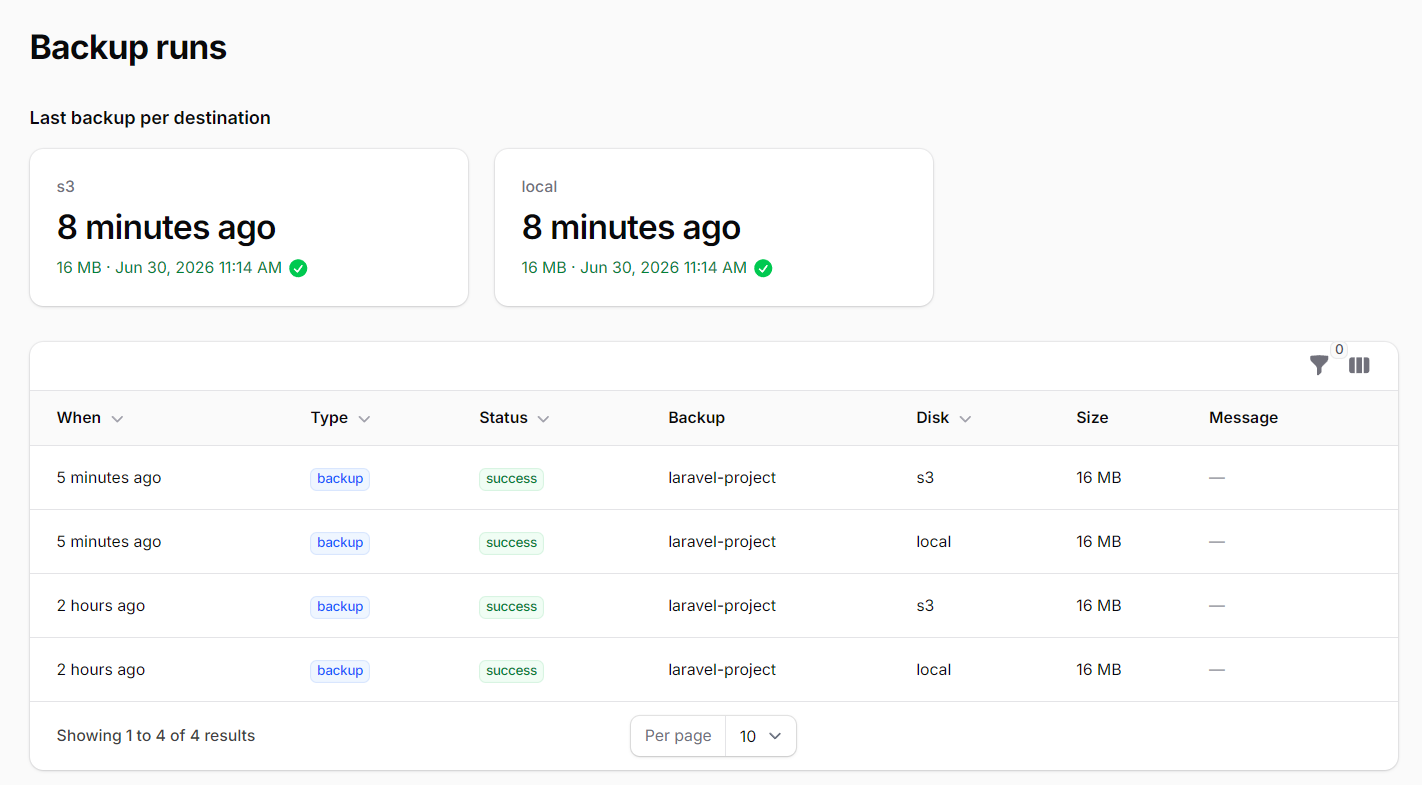The width and height of the screenshot is (1422, 785).
Task: Click When cell of 2 hours ago s3 row
Action: pos(101,606)
